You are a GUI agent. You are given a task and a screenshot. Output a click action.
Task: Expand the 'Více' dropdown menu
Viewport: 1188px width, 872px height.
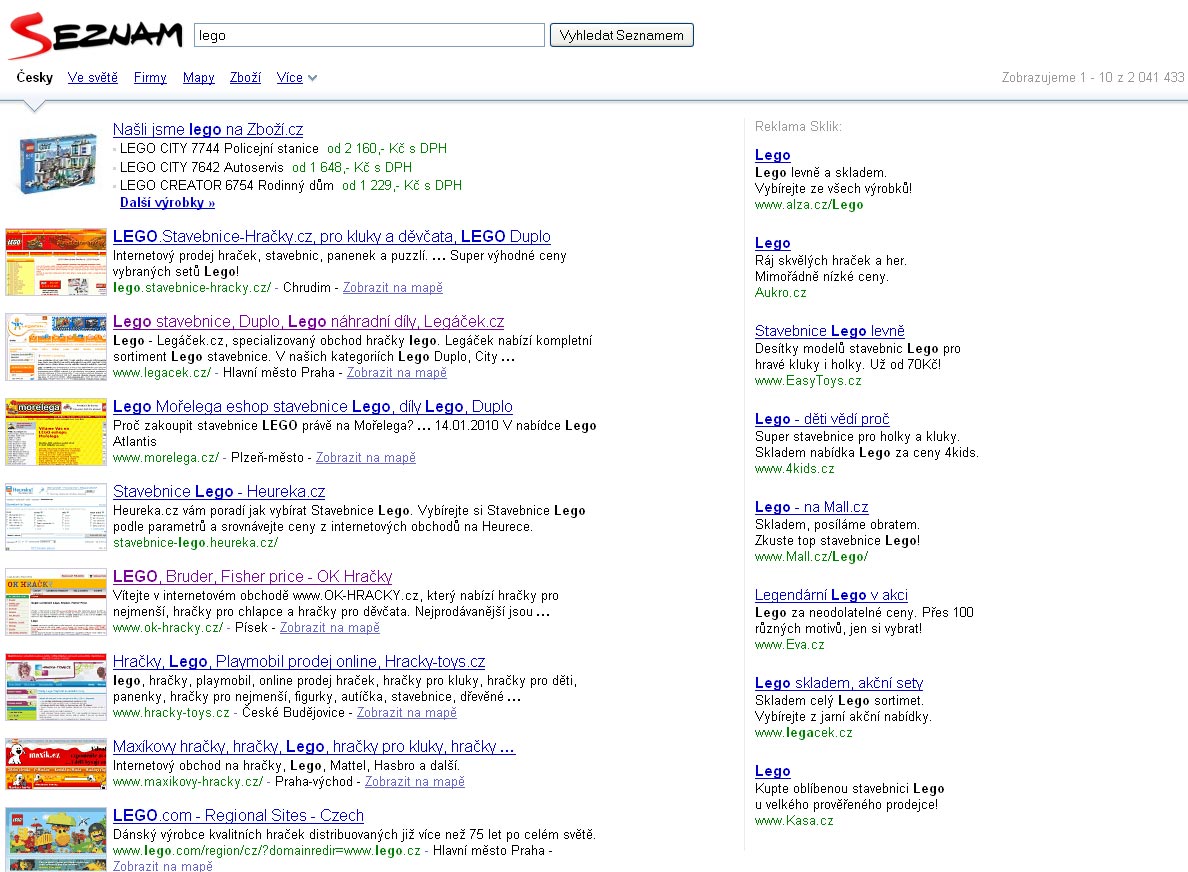(296, 77)
